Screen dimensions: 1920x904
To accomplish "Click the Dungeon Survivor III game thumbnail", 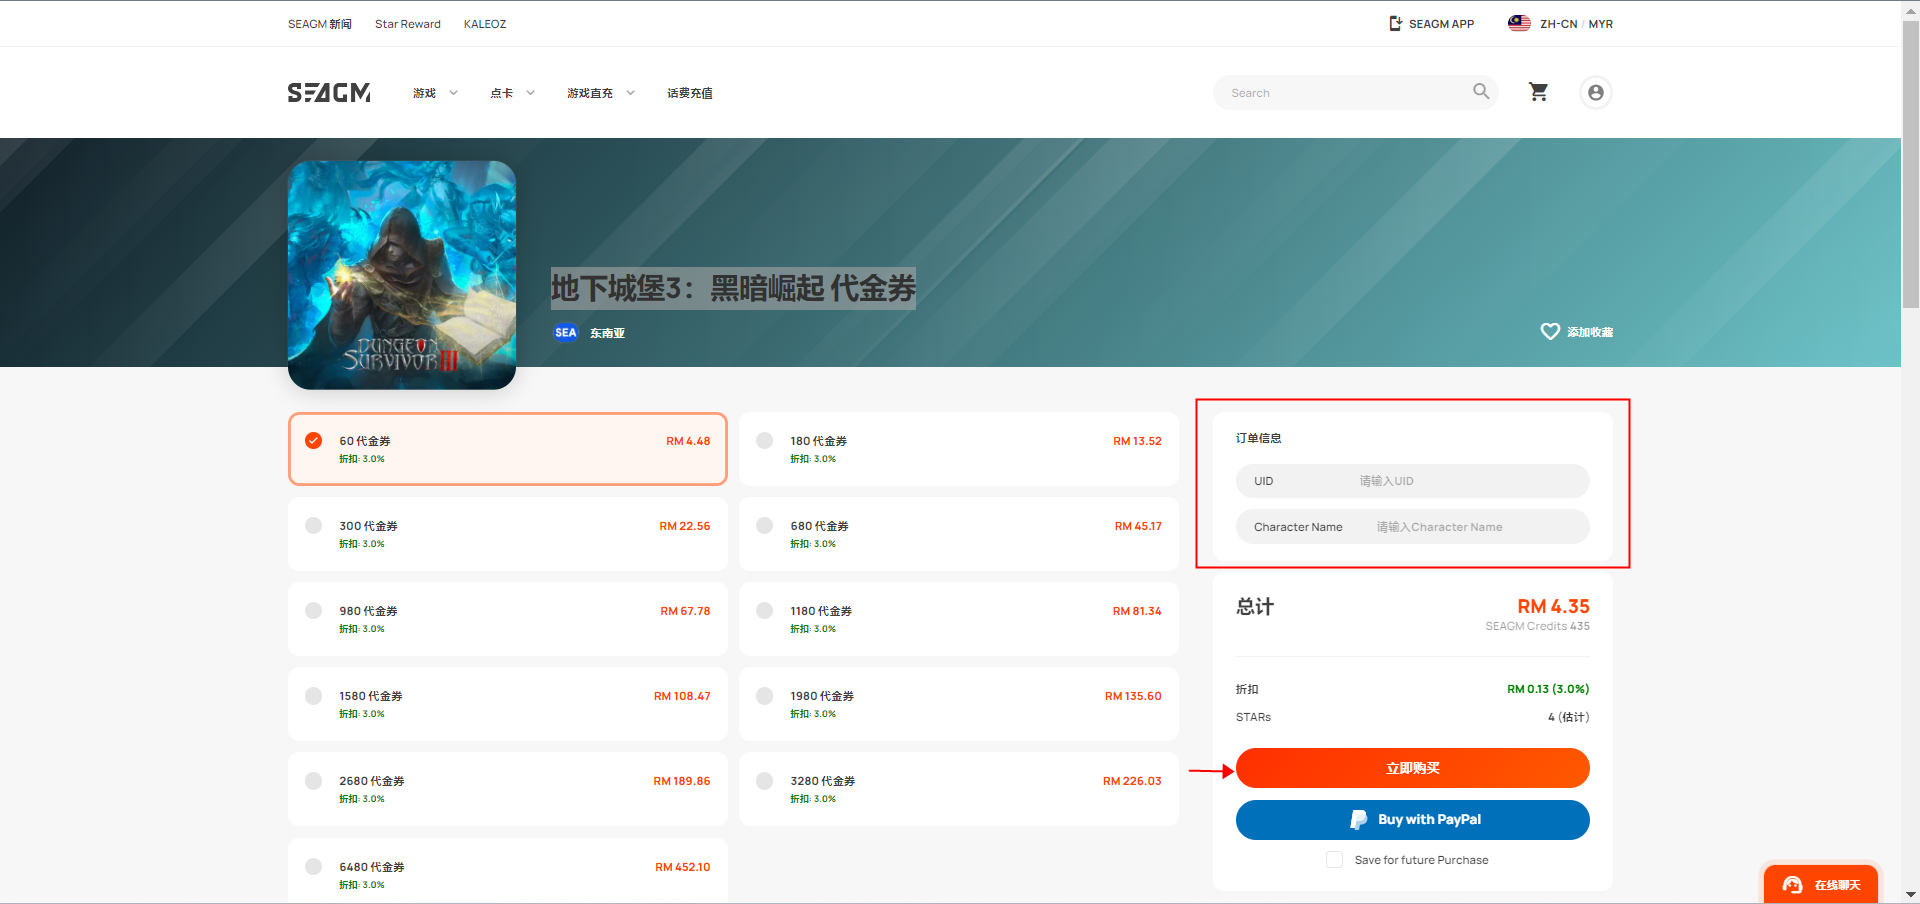I will coord(402,275).
